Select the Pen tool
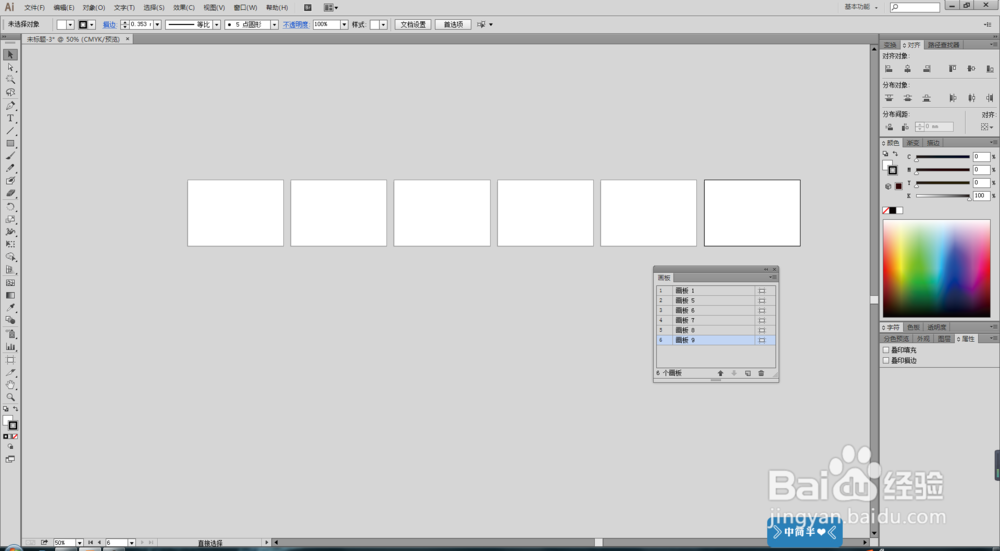Image resolution: width=1000 pixels, height=551 pixels. pos(10,106)
